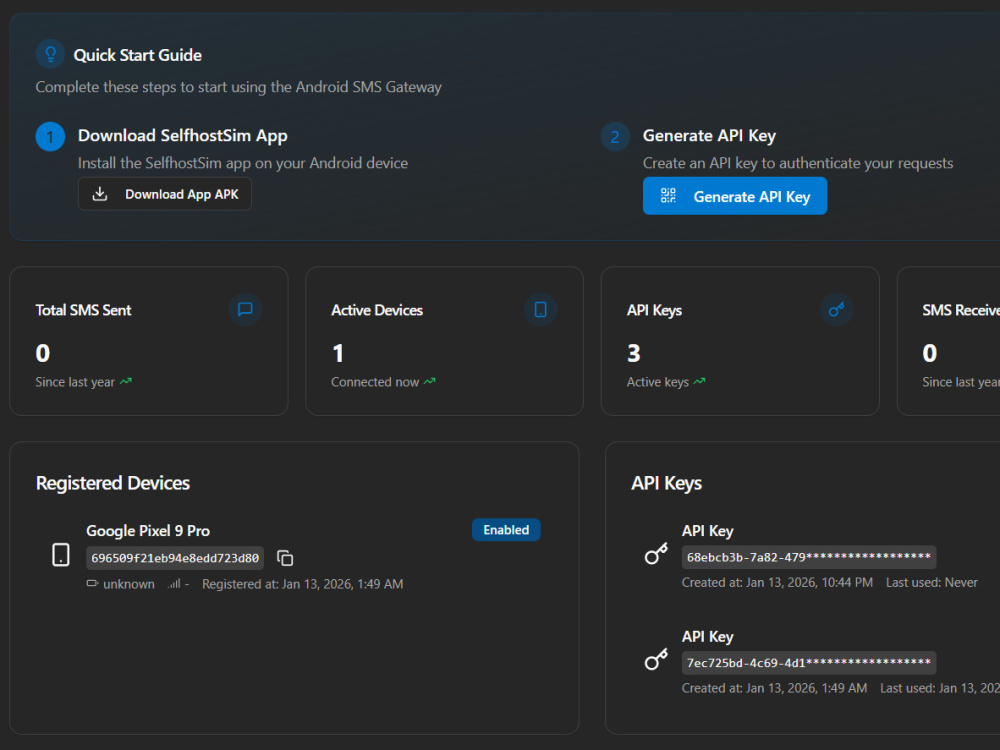Click the API Keys card key icon

click(836, 309)
